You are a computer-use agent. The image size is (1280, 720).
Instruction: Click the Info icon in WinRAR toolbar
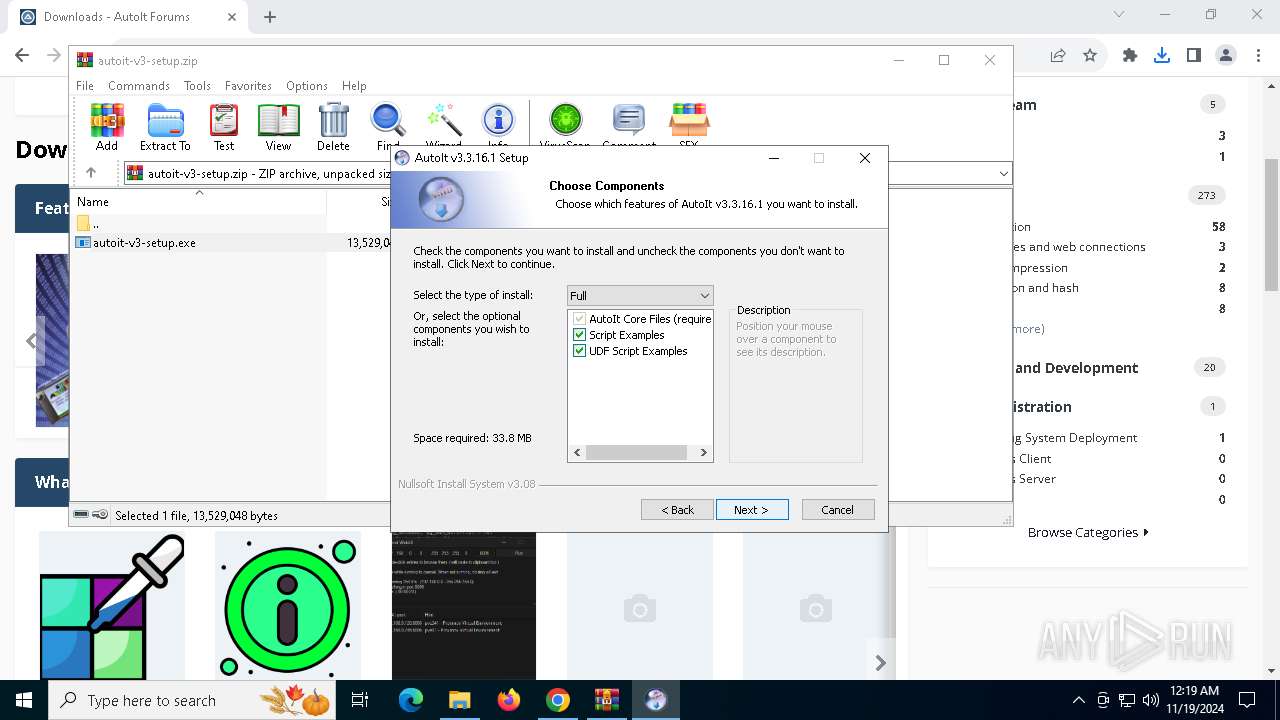click(x=498, y=125)
